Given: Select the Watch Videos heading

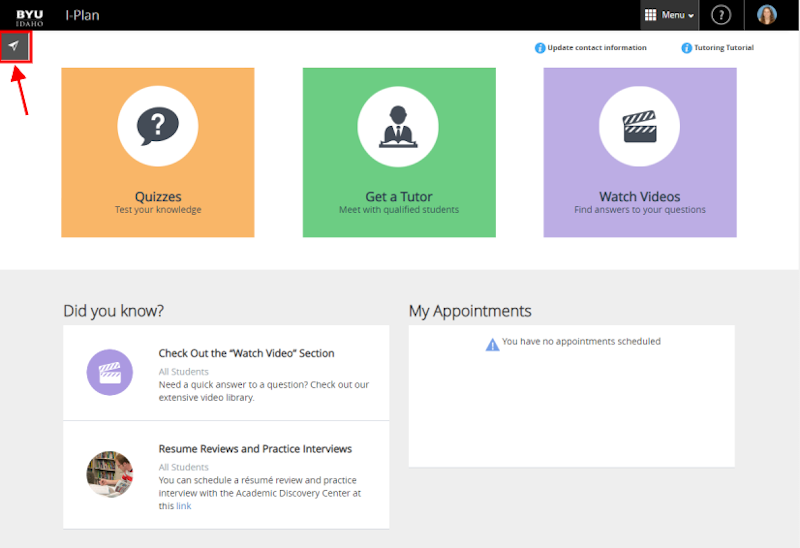Looking at the screenshot, I should tap(639, 197).
